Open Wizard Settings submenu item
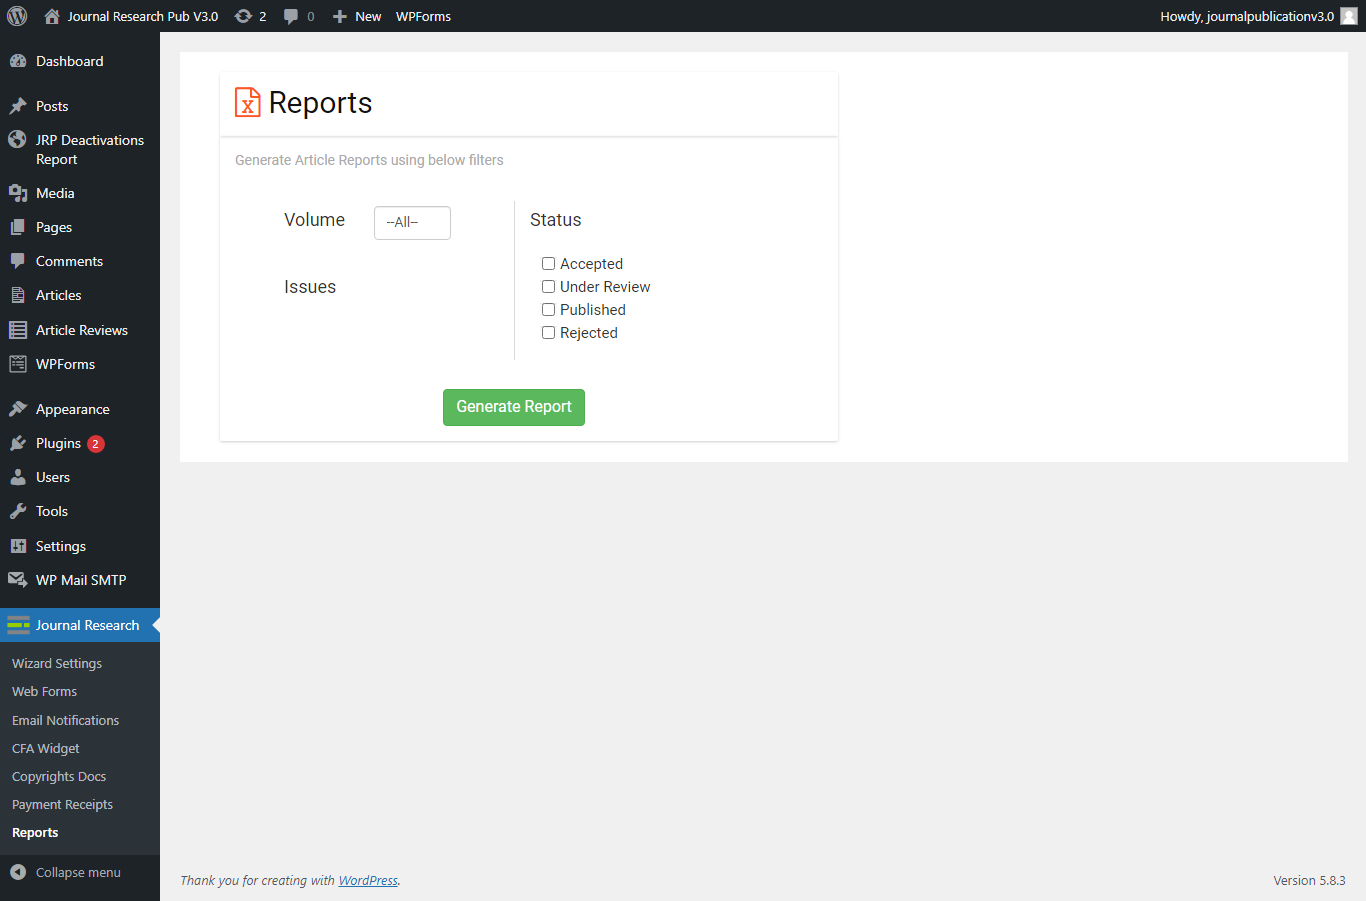Image resolution: width=1366 pixels, height=901 pixels. [57, 663]
